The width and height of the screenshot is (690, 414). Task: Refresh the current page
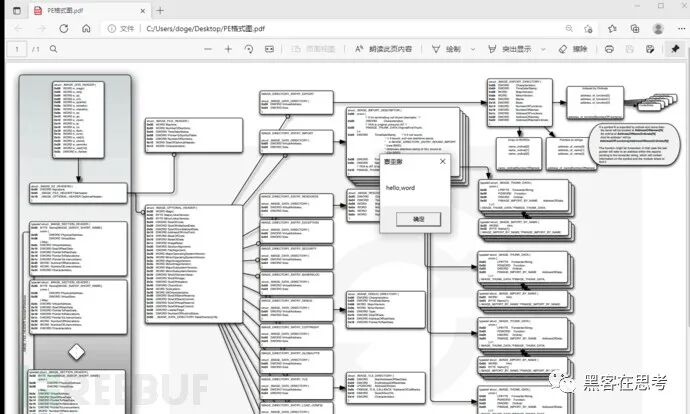tap(64, 29)
